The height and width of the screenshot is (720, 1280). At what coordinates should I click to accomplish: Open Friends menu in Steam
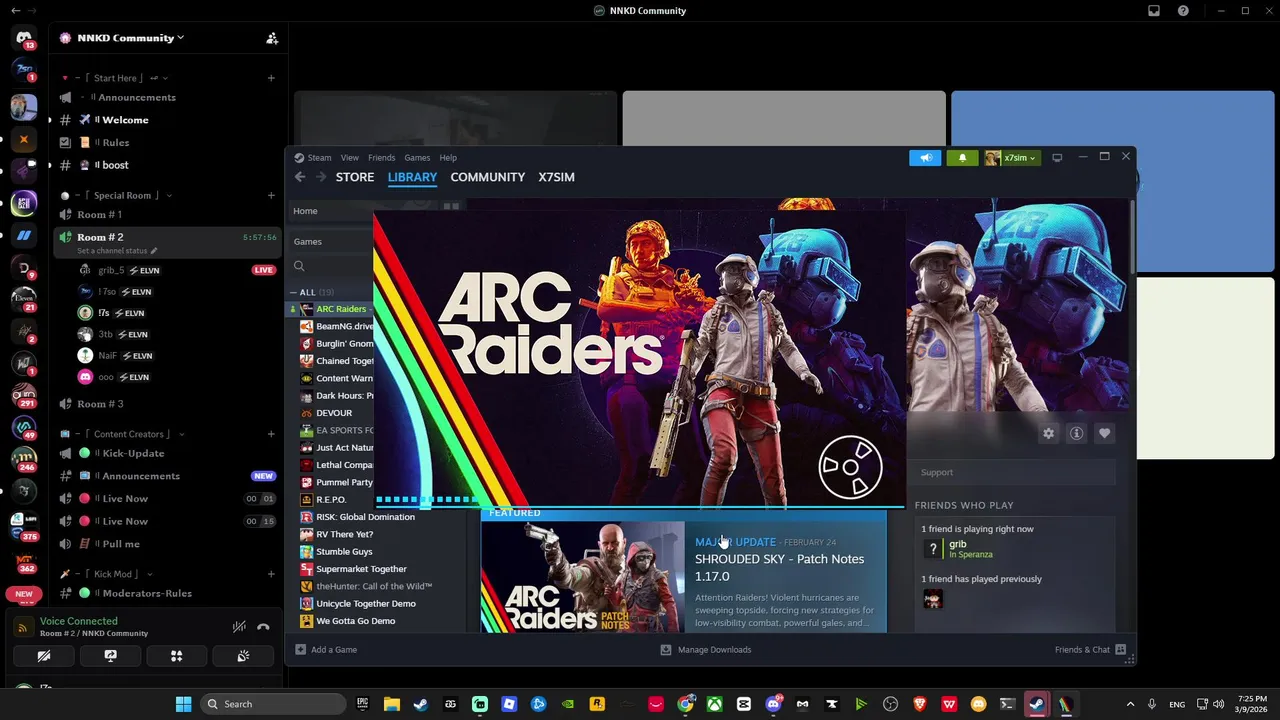(x=381, y=158)
